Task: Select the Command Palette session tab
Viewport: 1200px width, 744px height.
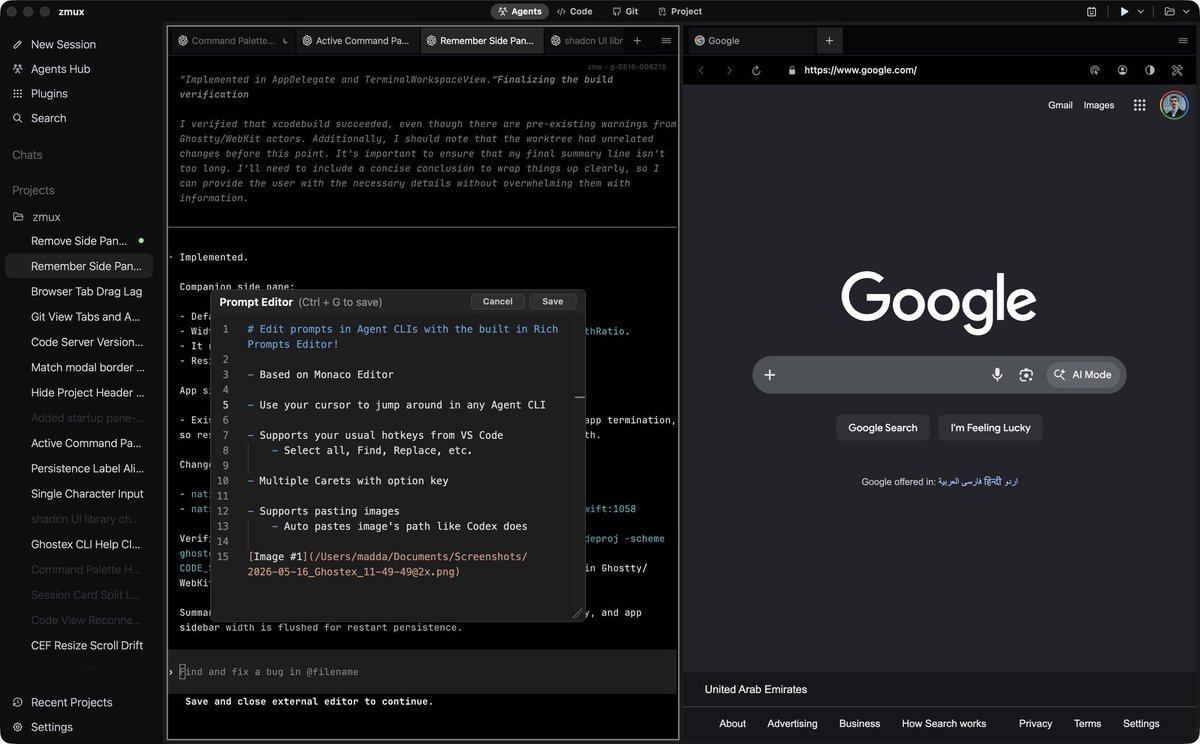Action: (x=234, y=41)
